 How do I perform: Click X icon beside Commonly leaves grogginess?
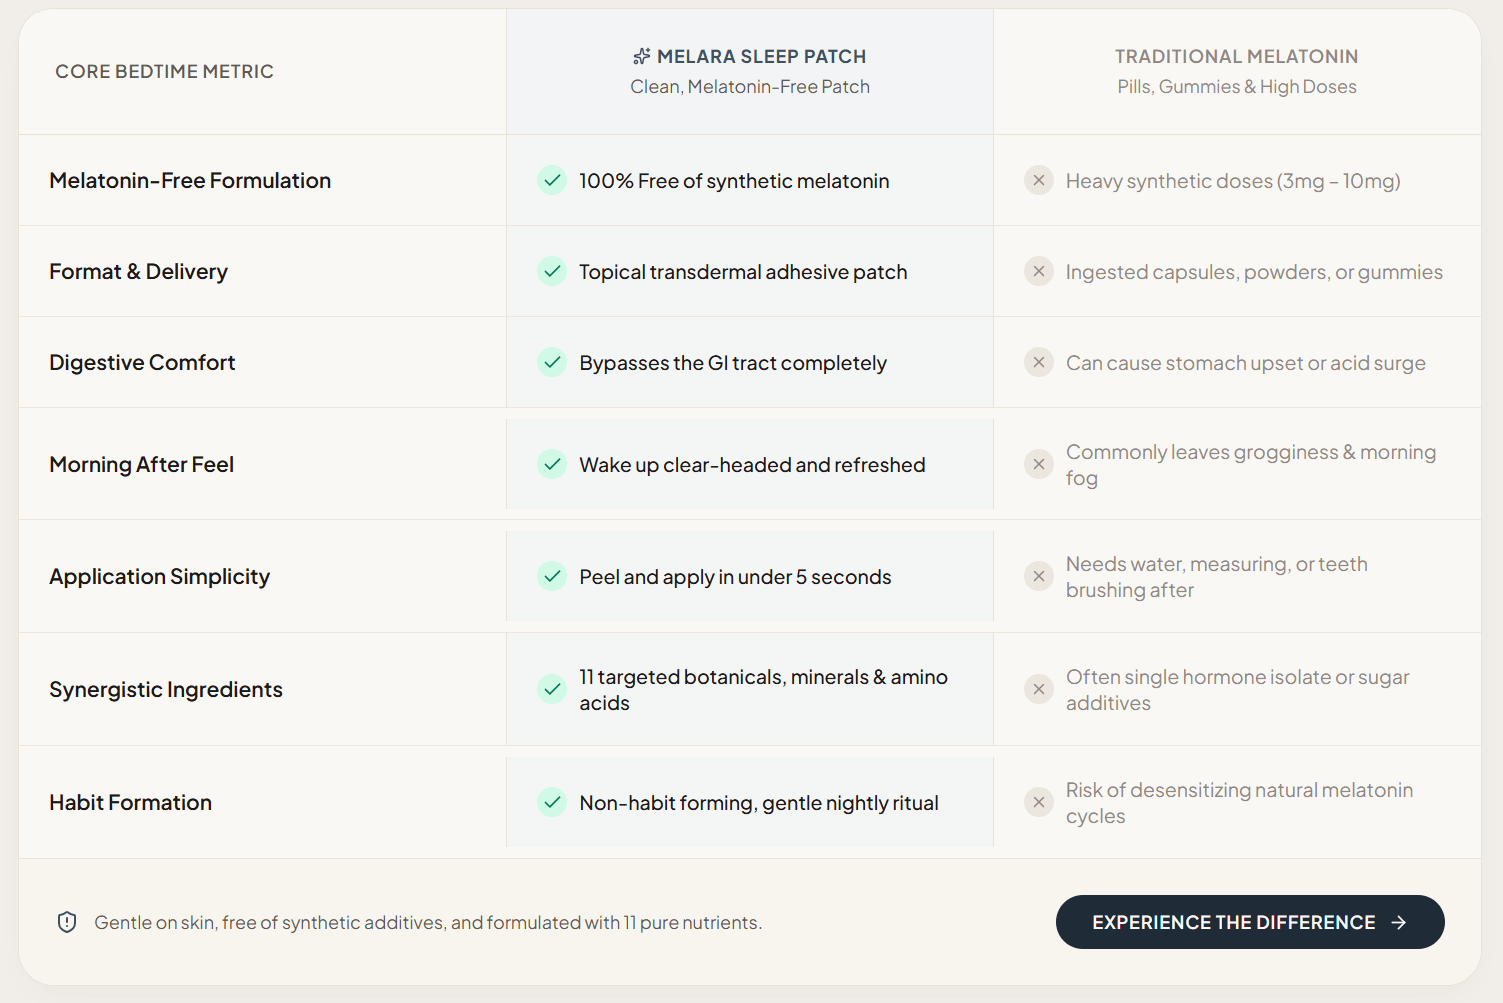click(1039, 464)
